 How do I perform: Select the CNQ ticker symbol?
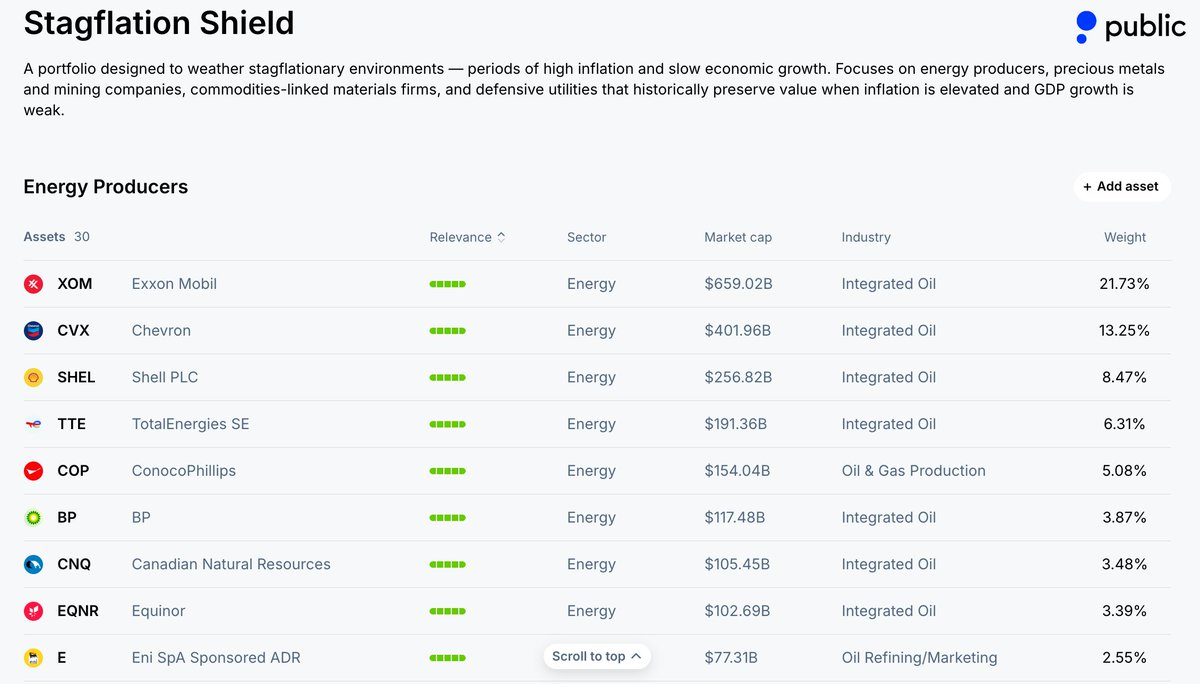(74, 565)
